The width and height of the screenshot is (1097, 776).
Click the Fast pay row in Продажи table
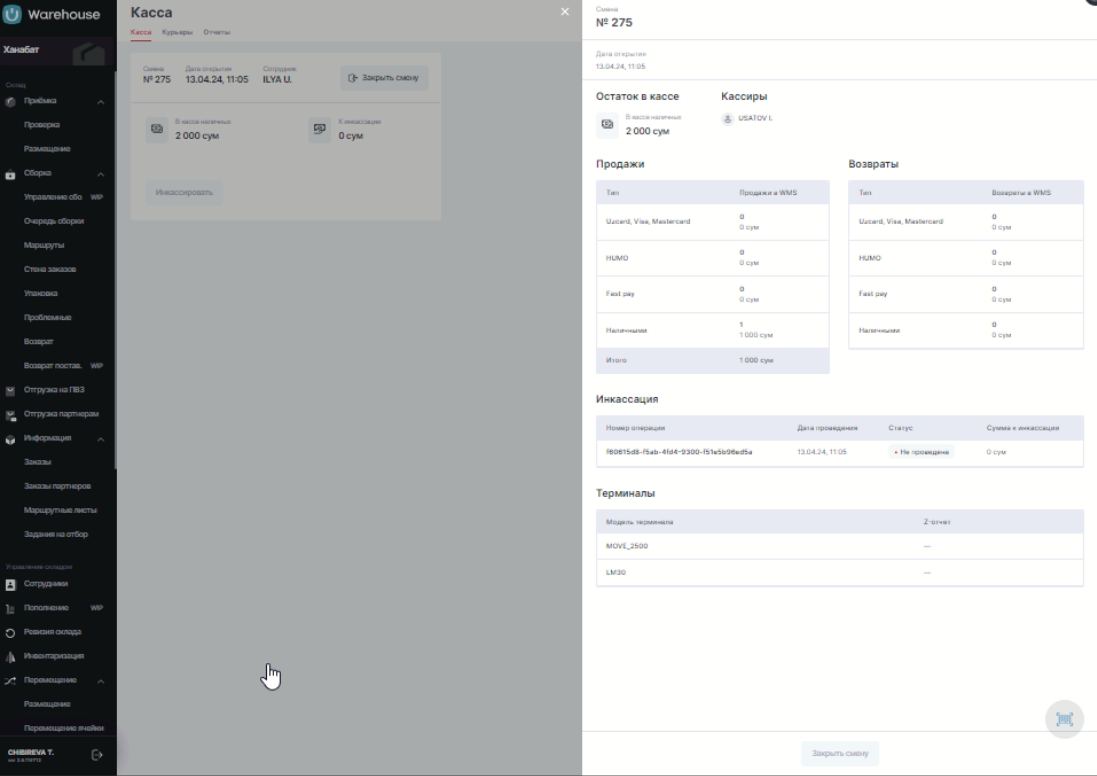coord(712,294)
